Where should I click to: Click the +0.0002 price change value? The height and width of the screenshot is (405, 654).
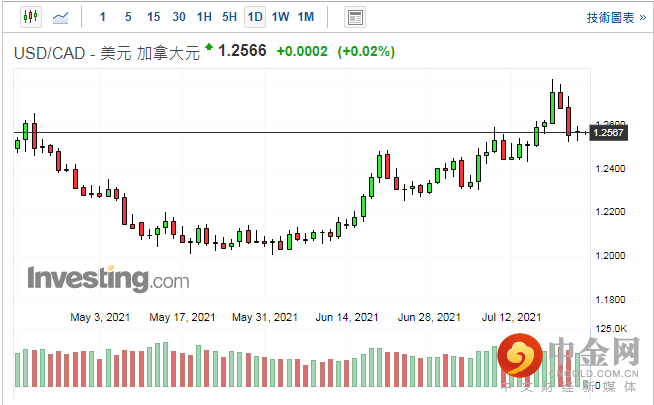click(x=302, y=52)
